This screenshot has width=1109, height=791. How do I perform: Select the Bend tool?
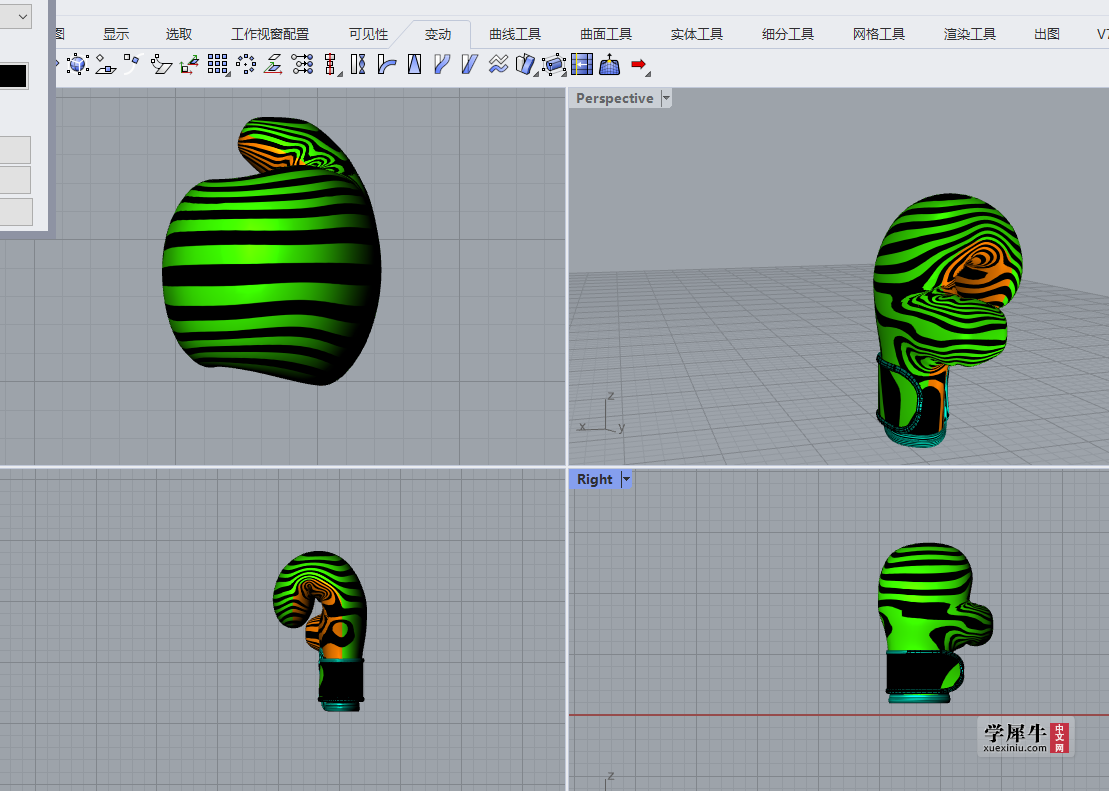(x=386, y=65)
